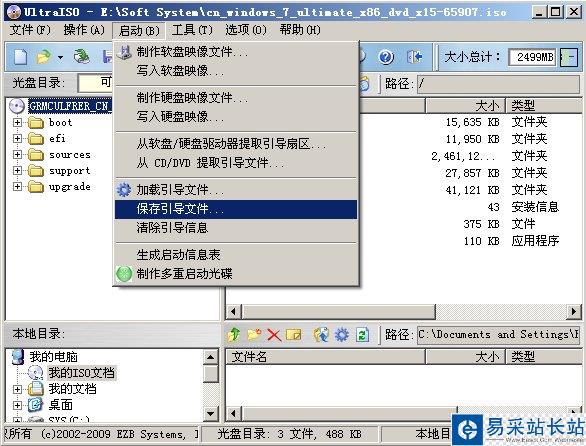Open the 启动(B) menu
Screen dimensions: 586x446
coord(139,30)
